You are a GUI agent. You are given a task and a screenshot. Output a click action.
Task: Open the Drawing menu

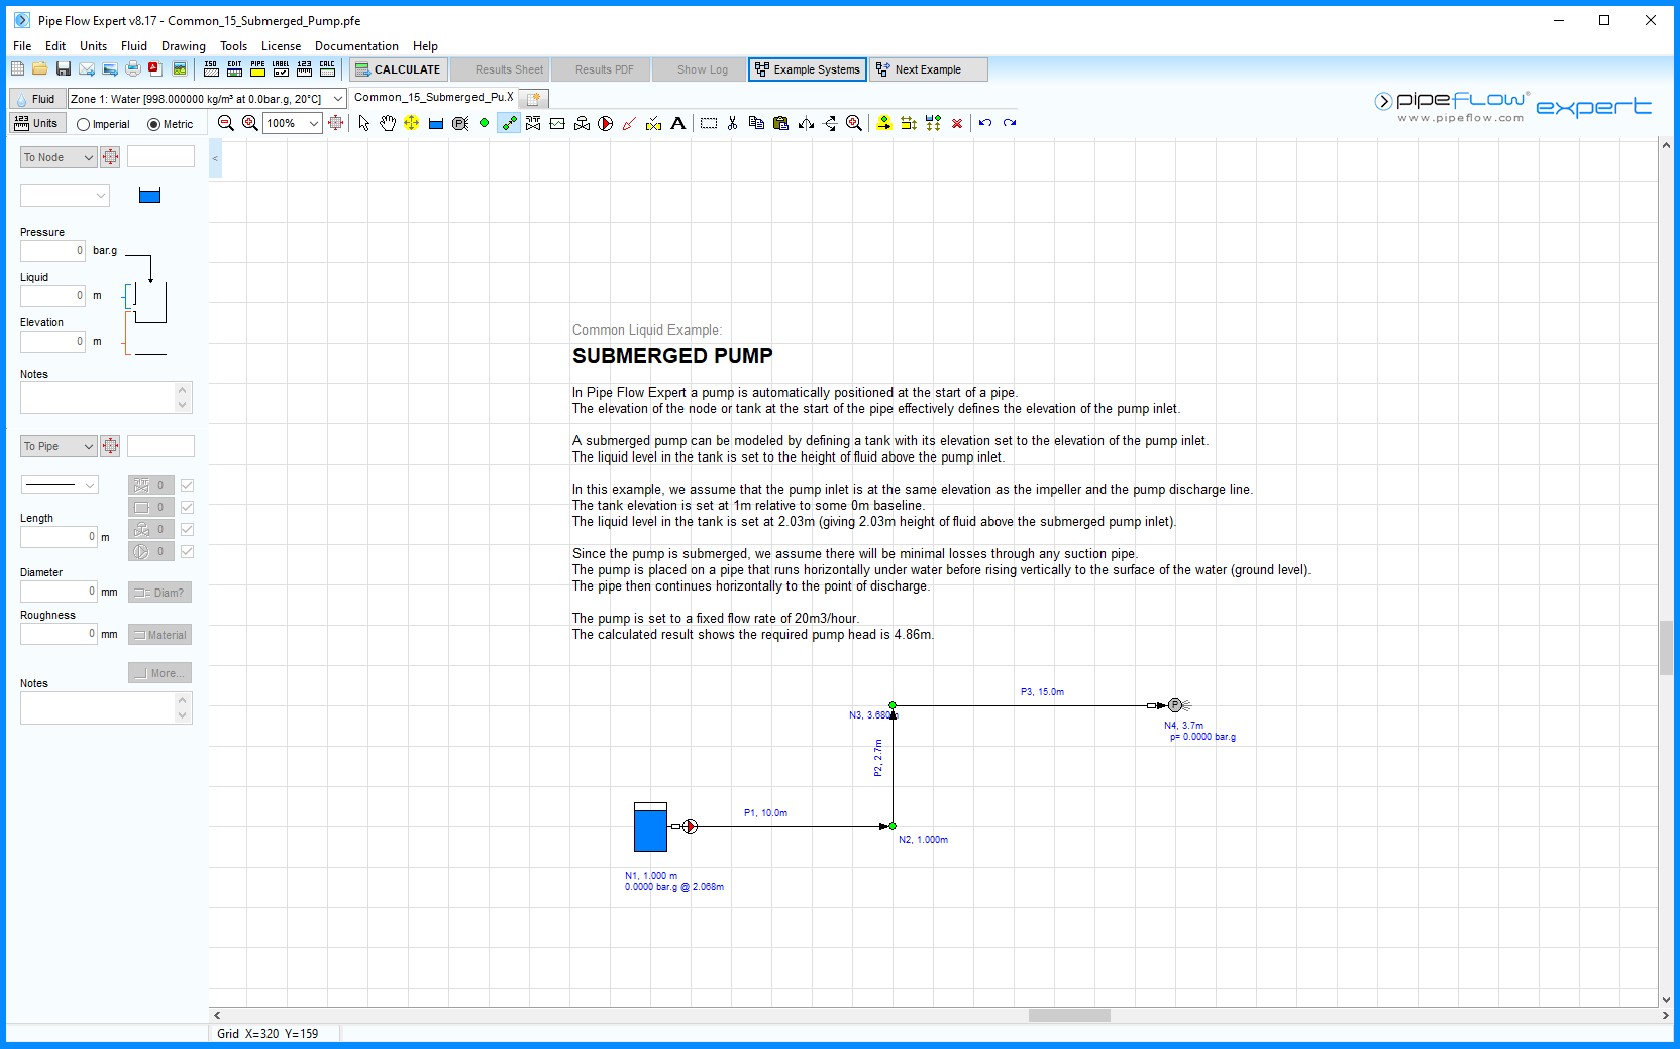tap(184, 45)
